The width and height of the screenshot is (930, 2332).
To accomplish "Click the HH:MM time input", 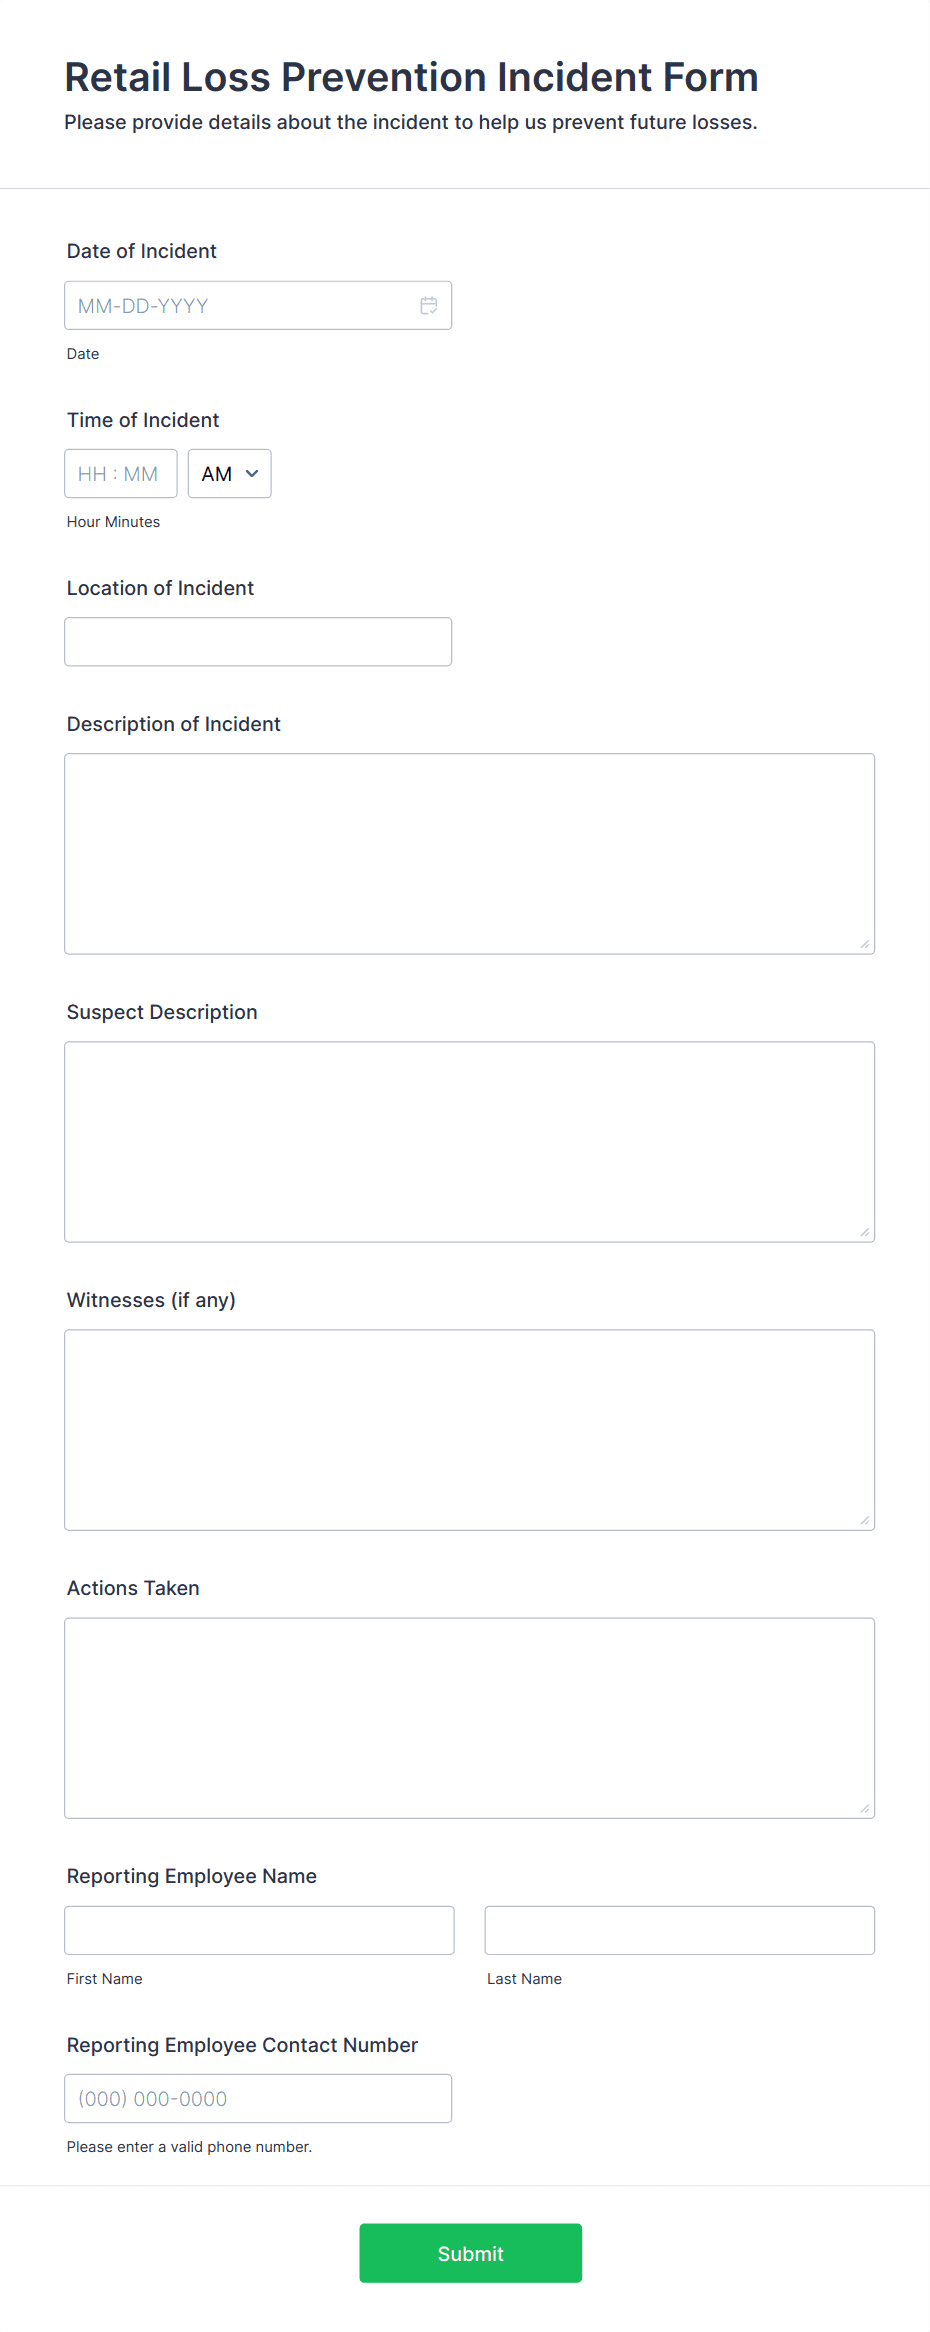I will tap(121, 474).
